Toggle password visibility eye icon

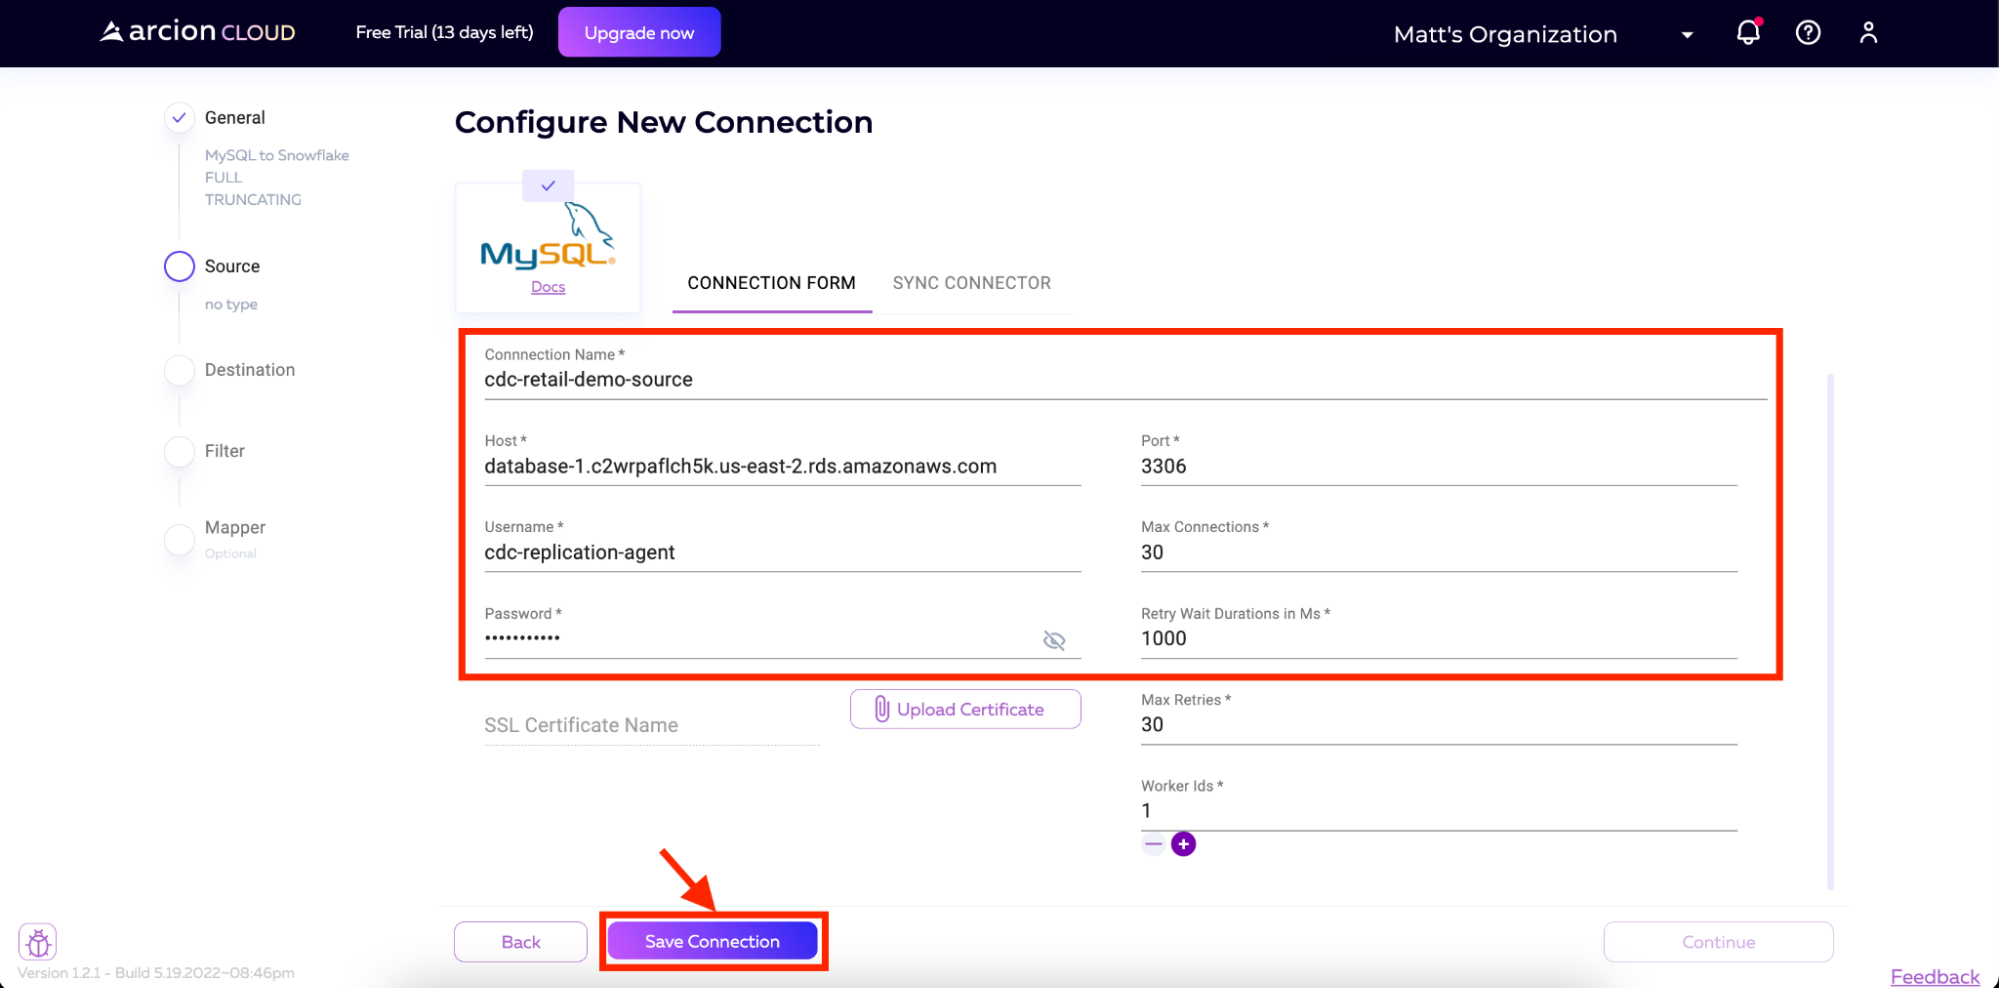pyautogui.click(x=1054, y=640)
